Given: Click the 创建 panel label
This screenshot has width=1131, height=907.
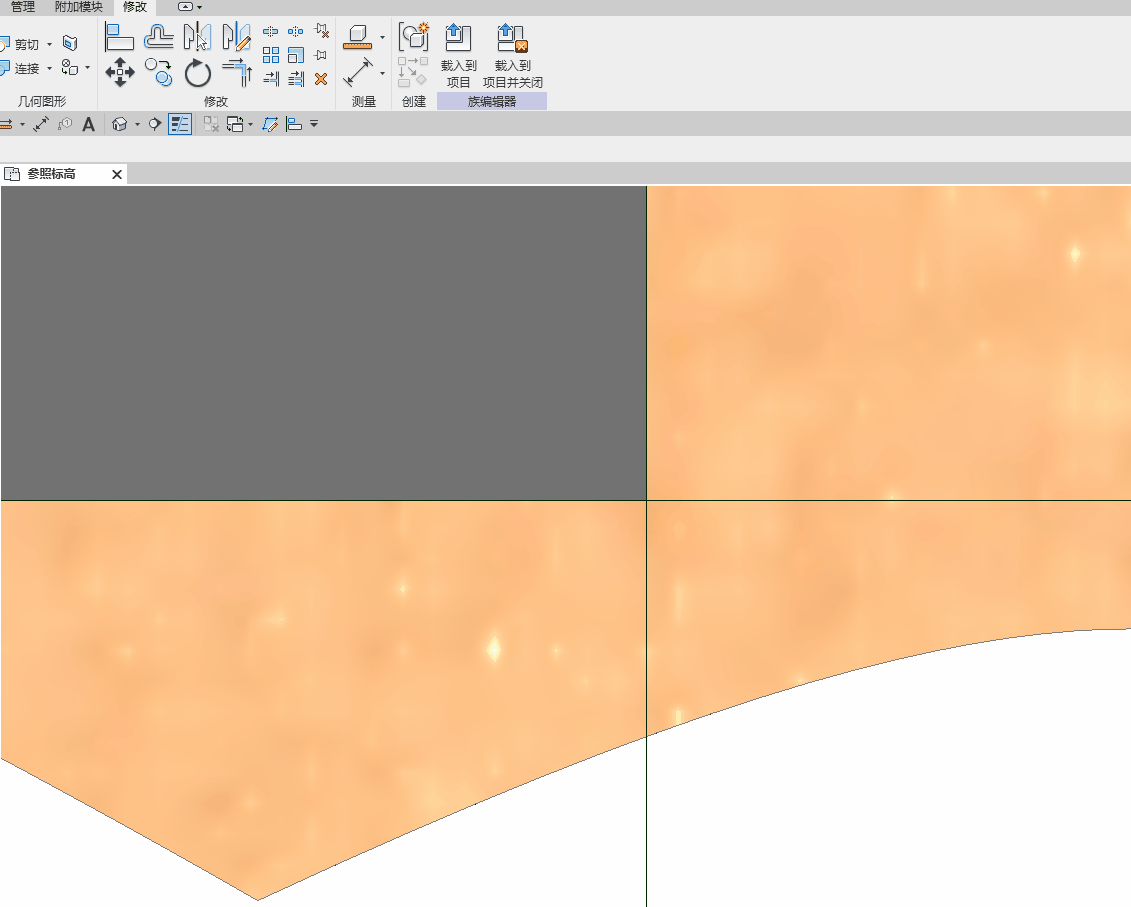Looking at the screenshot, I should pyautogui.click(x=414, y=102).
